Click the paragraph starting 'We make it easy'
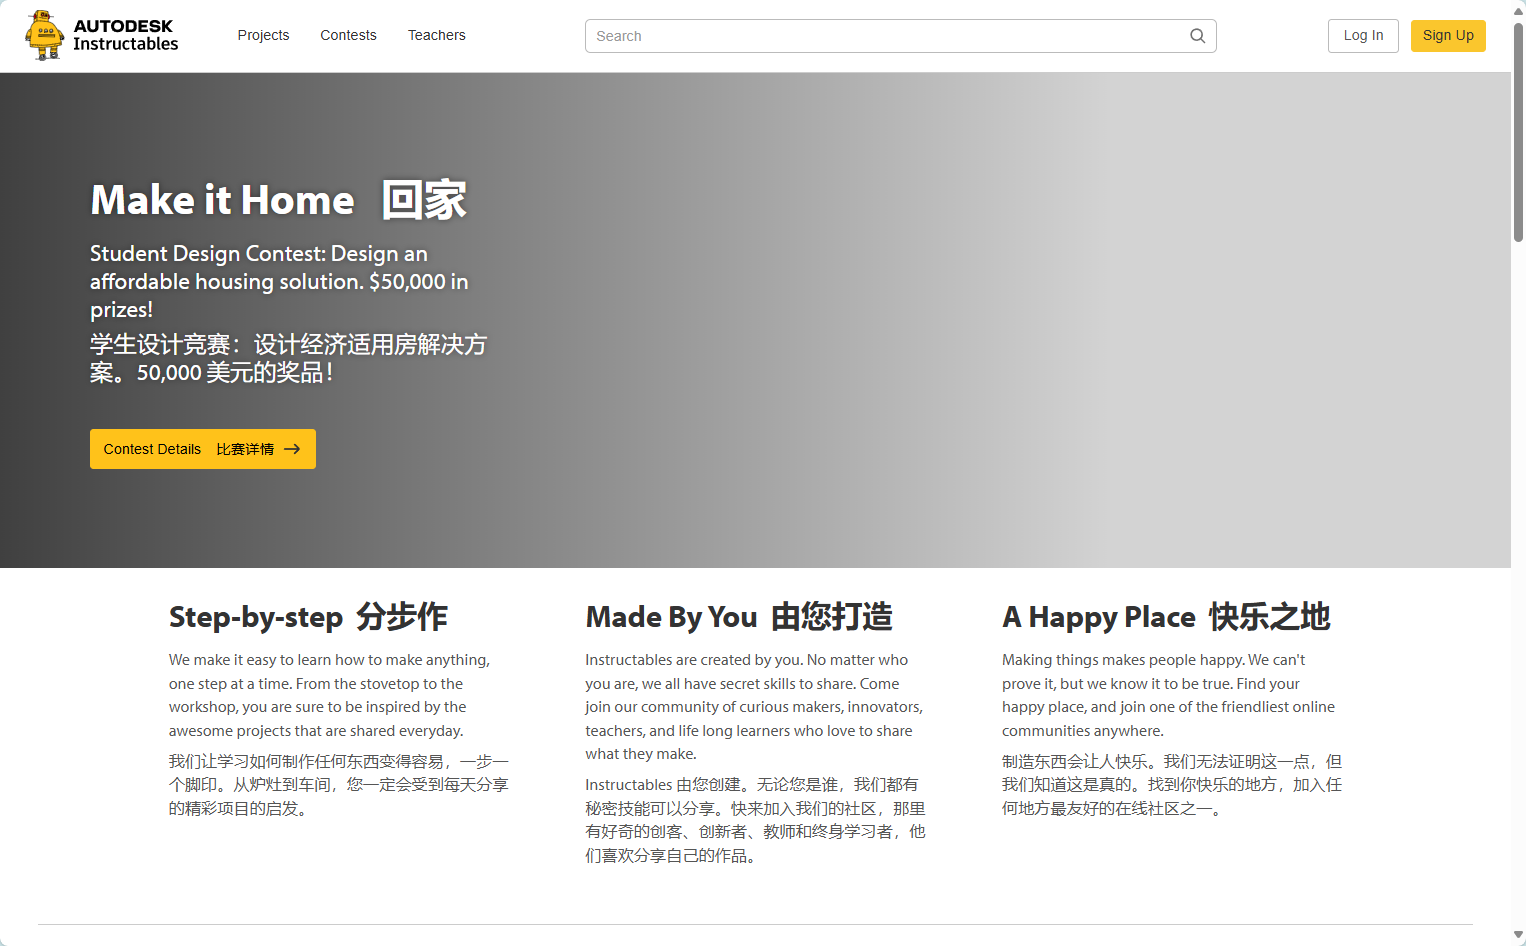 tap(329, 695)
